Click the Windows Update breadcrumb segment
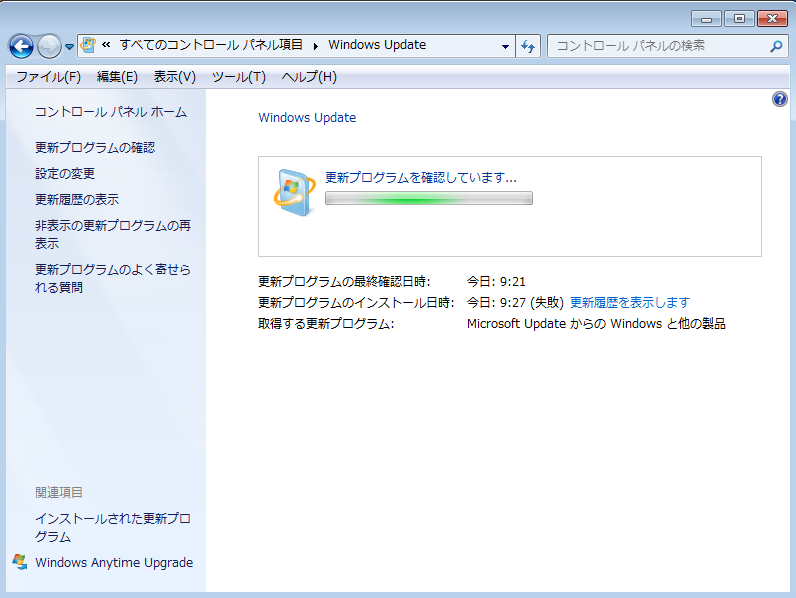This screenshot has width=796, height=598. (x=377, y=45)
